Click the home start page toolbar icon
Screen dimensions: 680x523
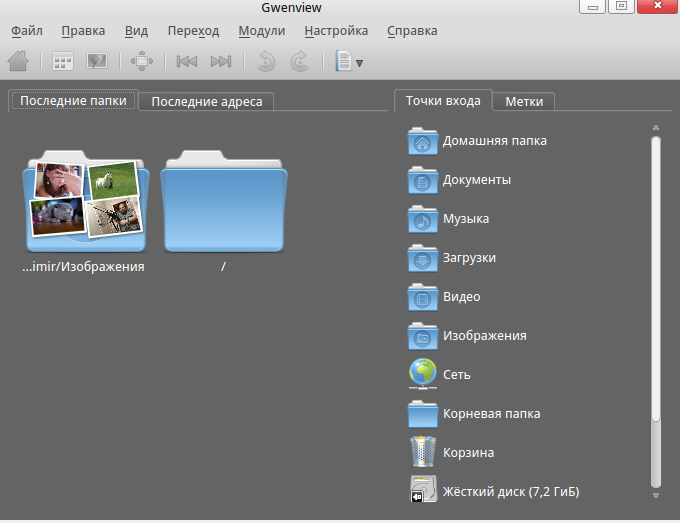18,61
